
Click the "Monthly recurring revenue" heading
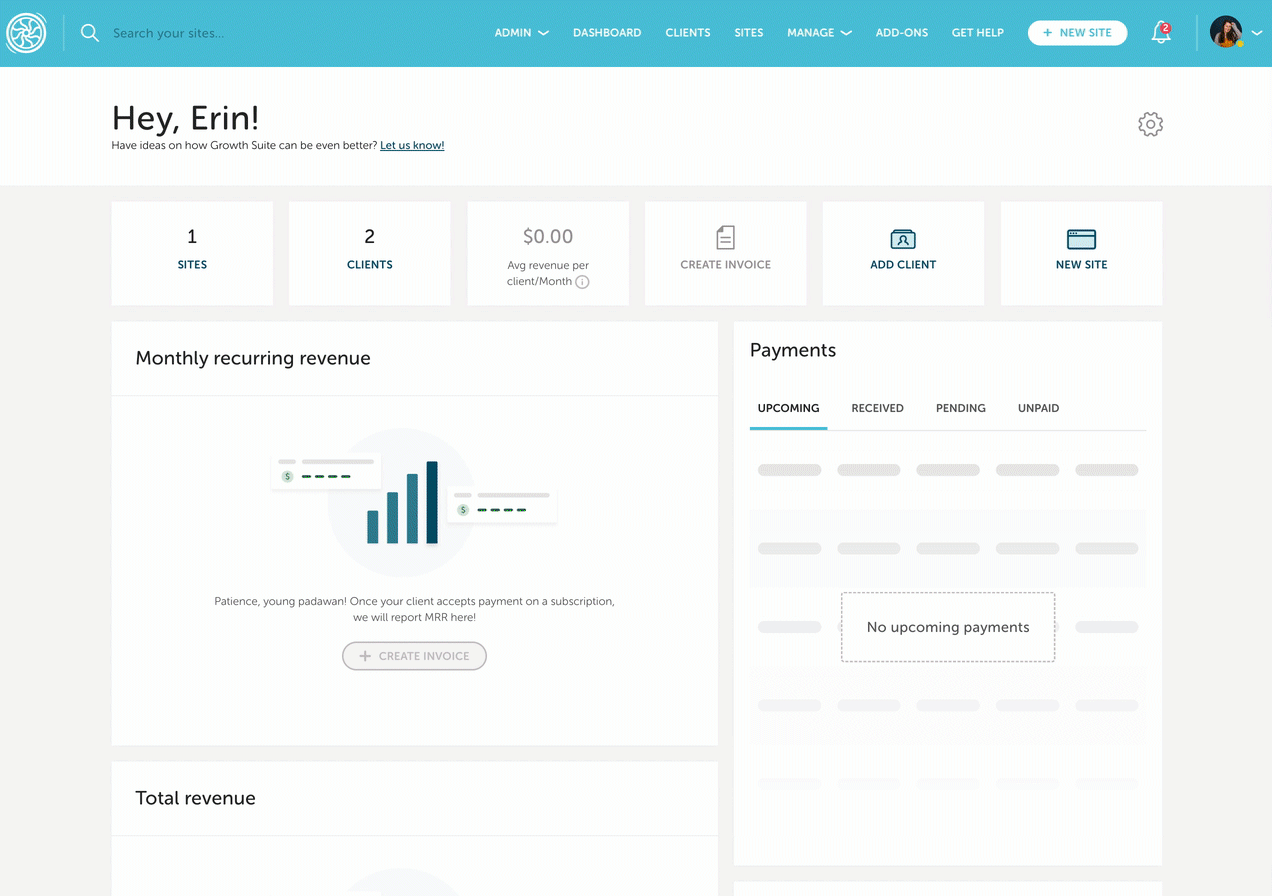253,358
